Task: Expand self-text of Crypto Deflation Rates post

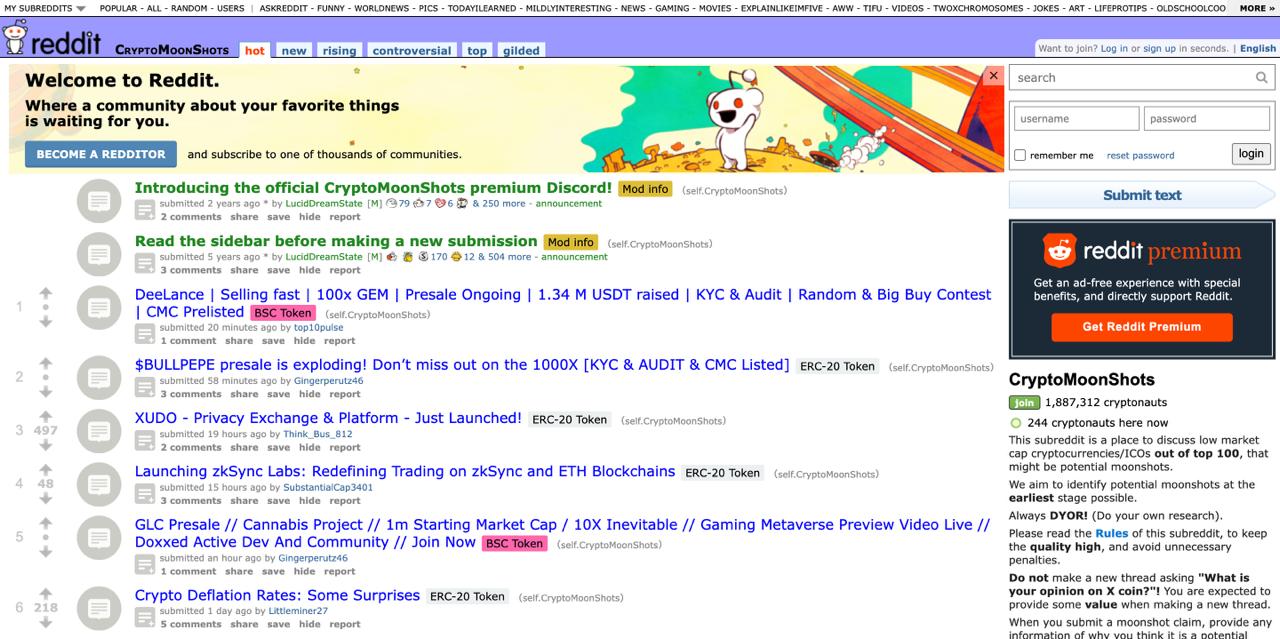Action: coord(145,616)
